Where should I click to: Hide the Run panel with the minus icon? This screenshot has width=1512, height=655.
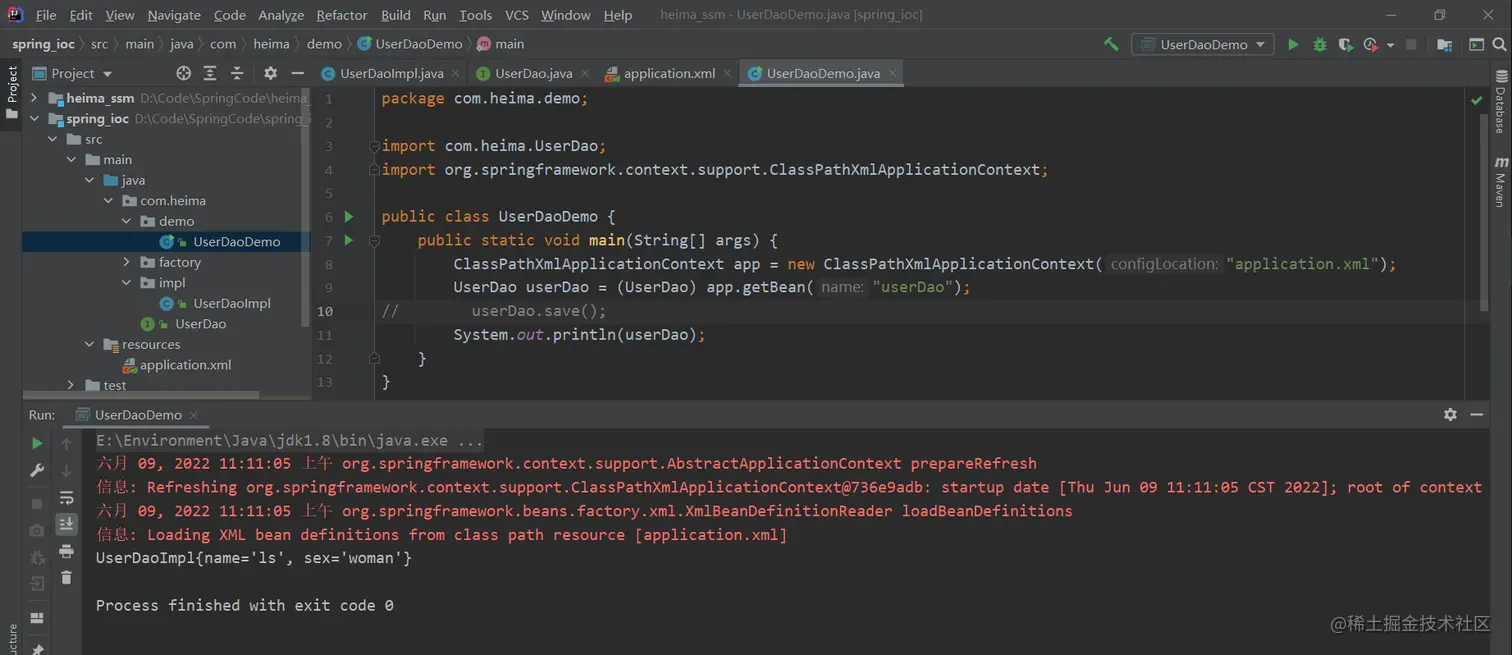1477,414
